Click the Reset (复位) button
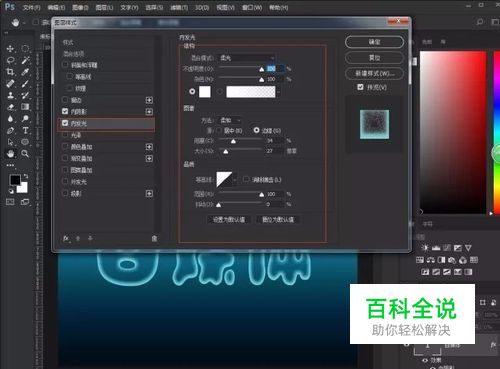Image resolution: width=500 pixels, height=369 pixels. pyautogui.click(x=374, y=58)
